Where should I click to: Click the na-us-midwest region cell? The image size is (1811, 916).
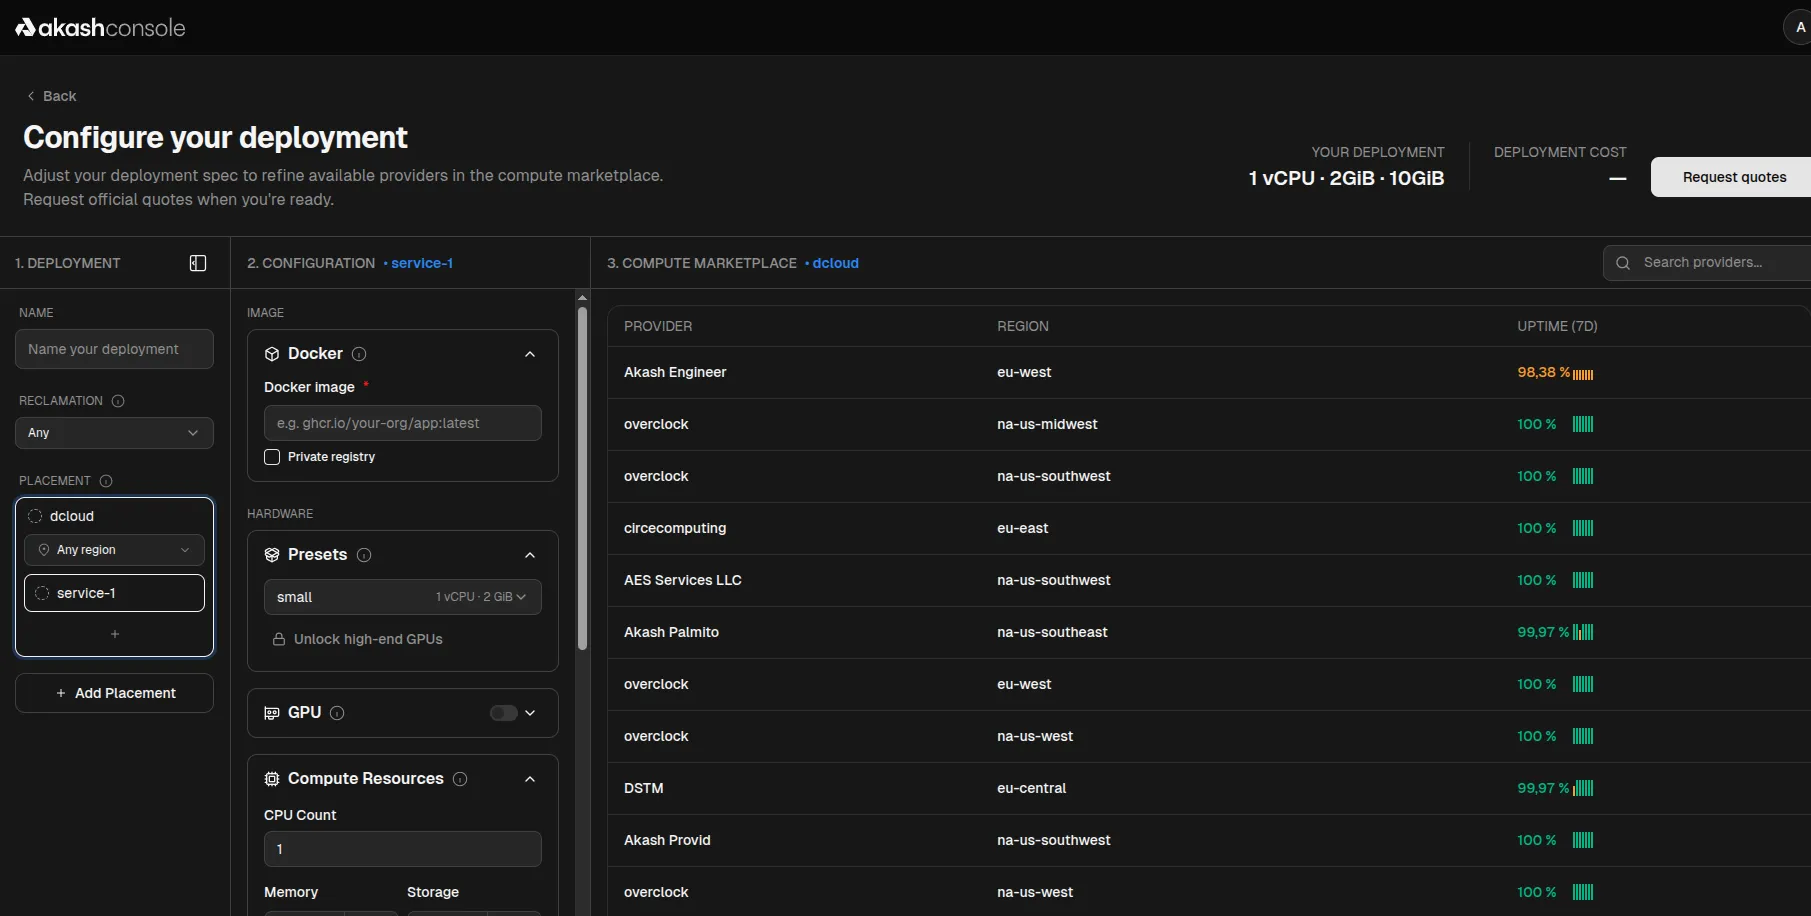pyautogui.click(x=1047, y=424)
